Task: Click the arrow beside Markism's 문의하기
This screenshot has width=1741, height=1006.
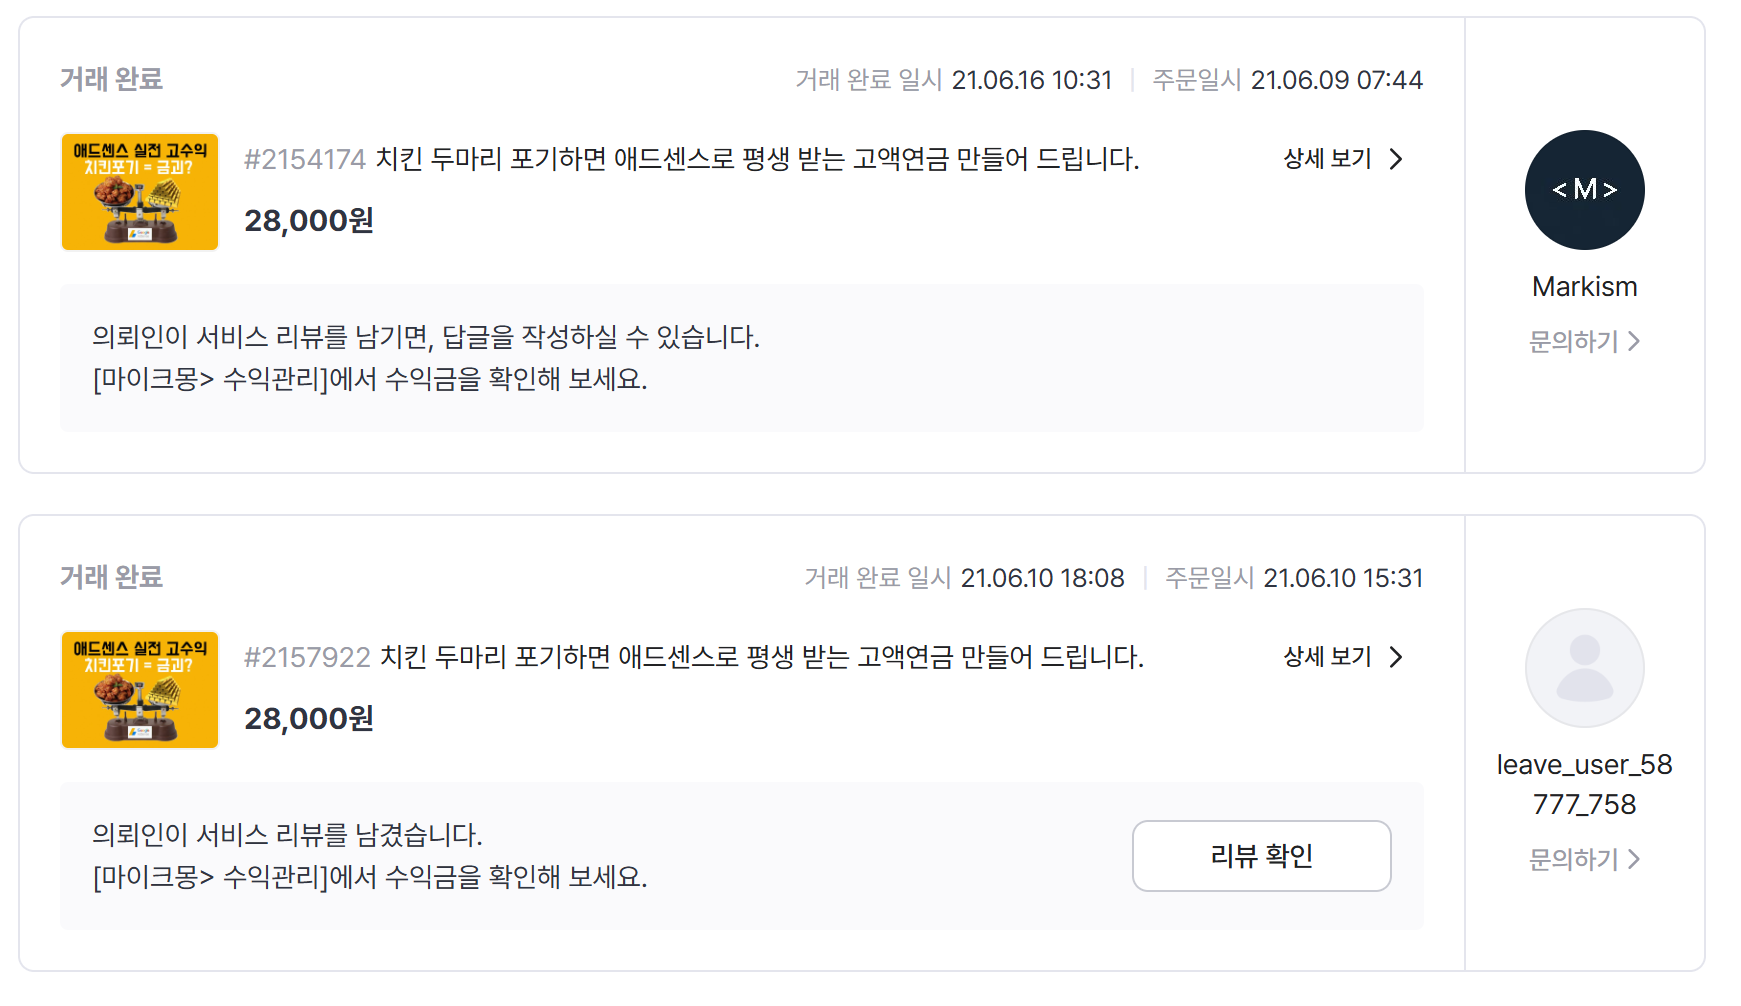Action: coord(1637,341)
